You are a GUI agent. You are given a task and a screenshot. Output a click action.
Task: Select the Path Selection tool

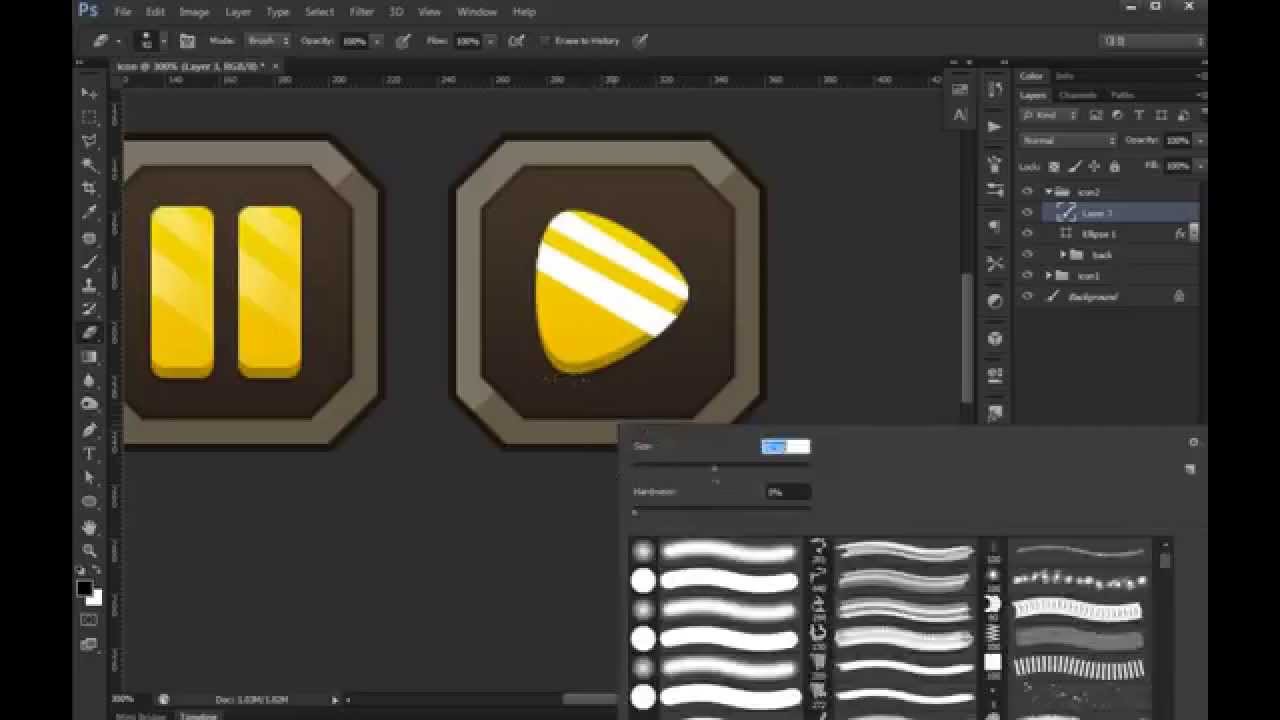tap(90, 478)
